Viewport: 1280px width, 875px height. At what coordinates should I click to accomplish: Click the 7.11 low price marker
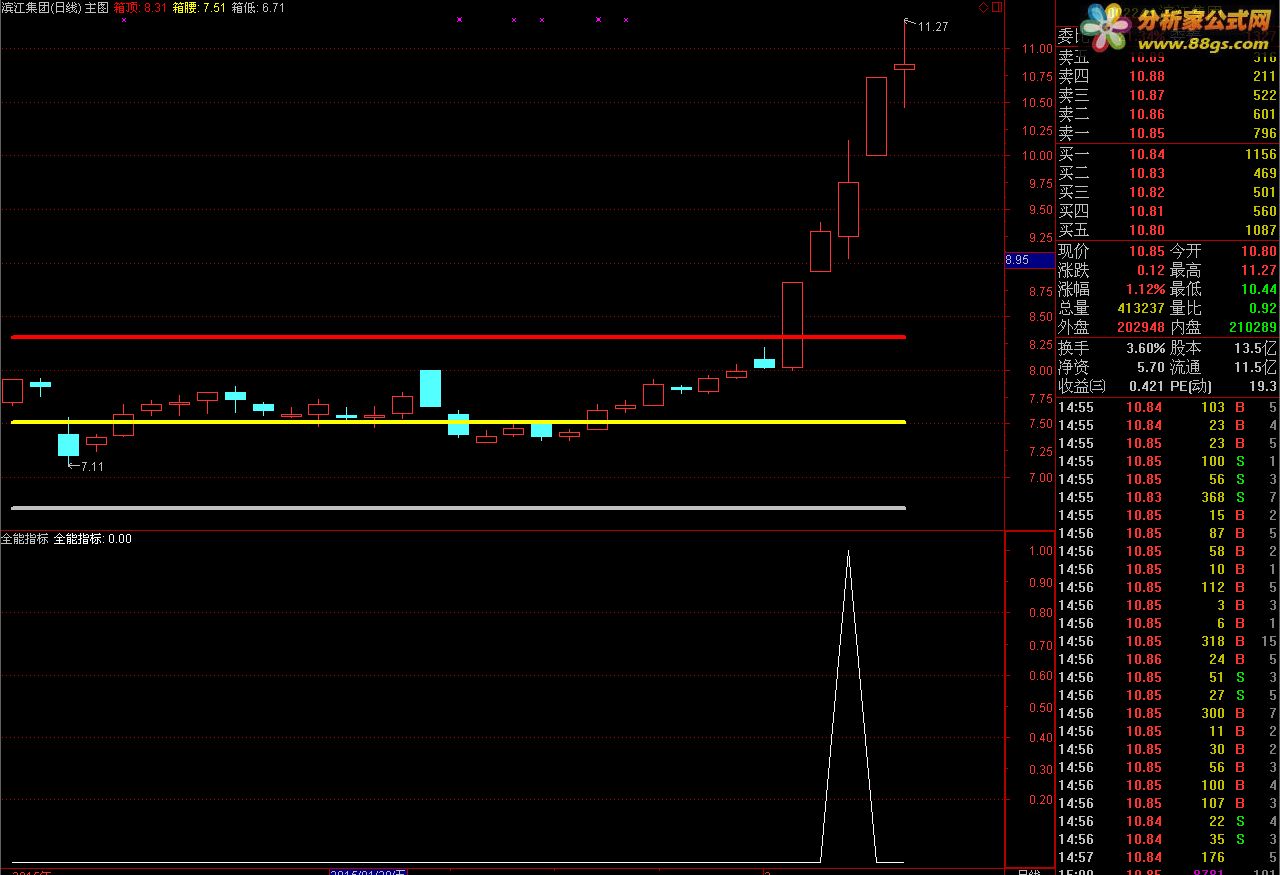point(91,466)
